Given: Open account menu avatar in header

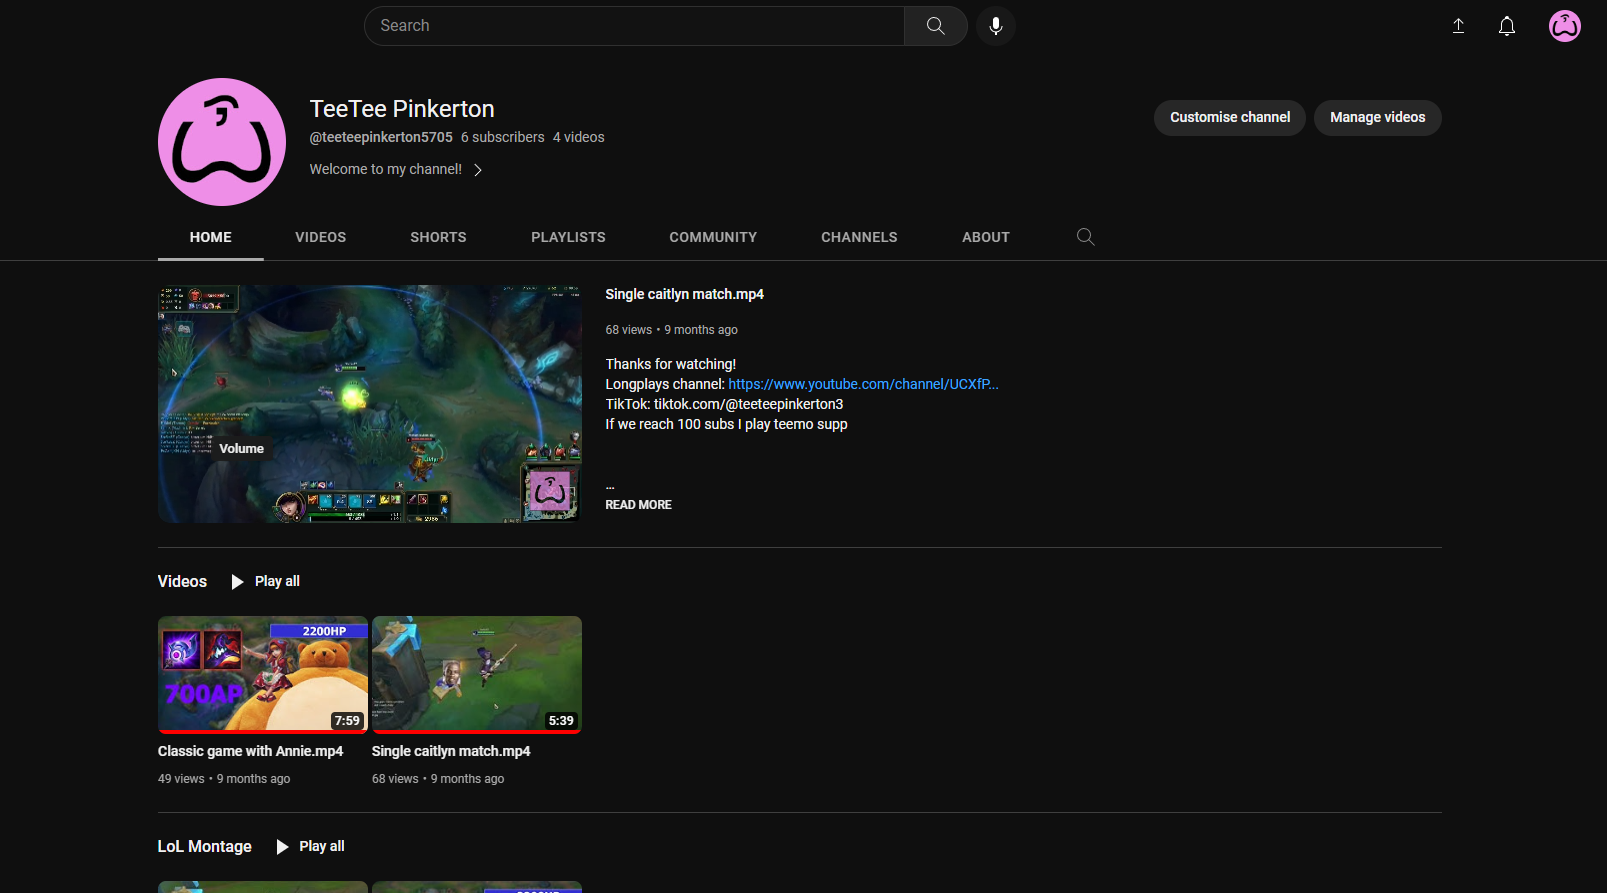Looking at the screenshot, I should 1565,26.
